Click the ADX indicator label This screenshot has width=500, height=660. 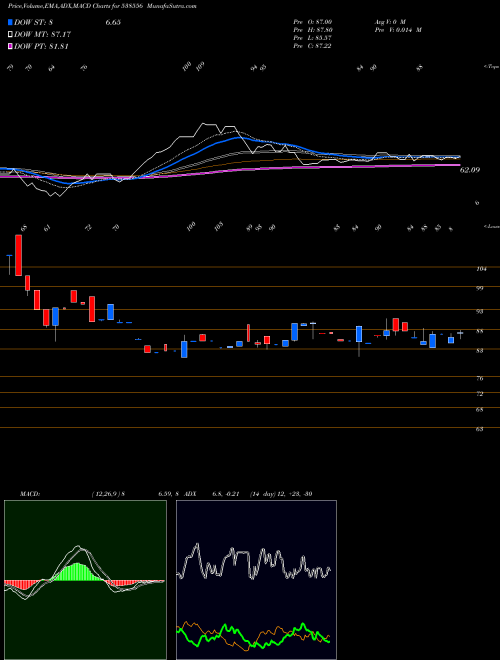tap(191, 494)
